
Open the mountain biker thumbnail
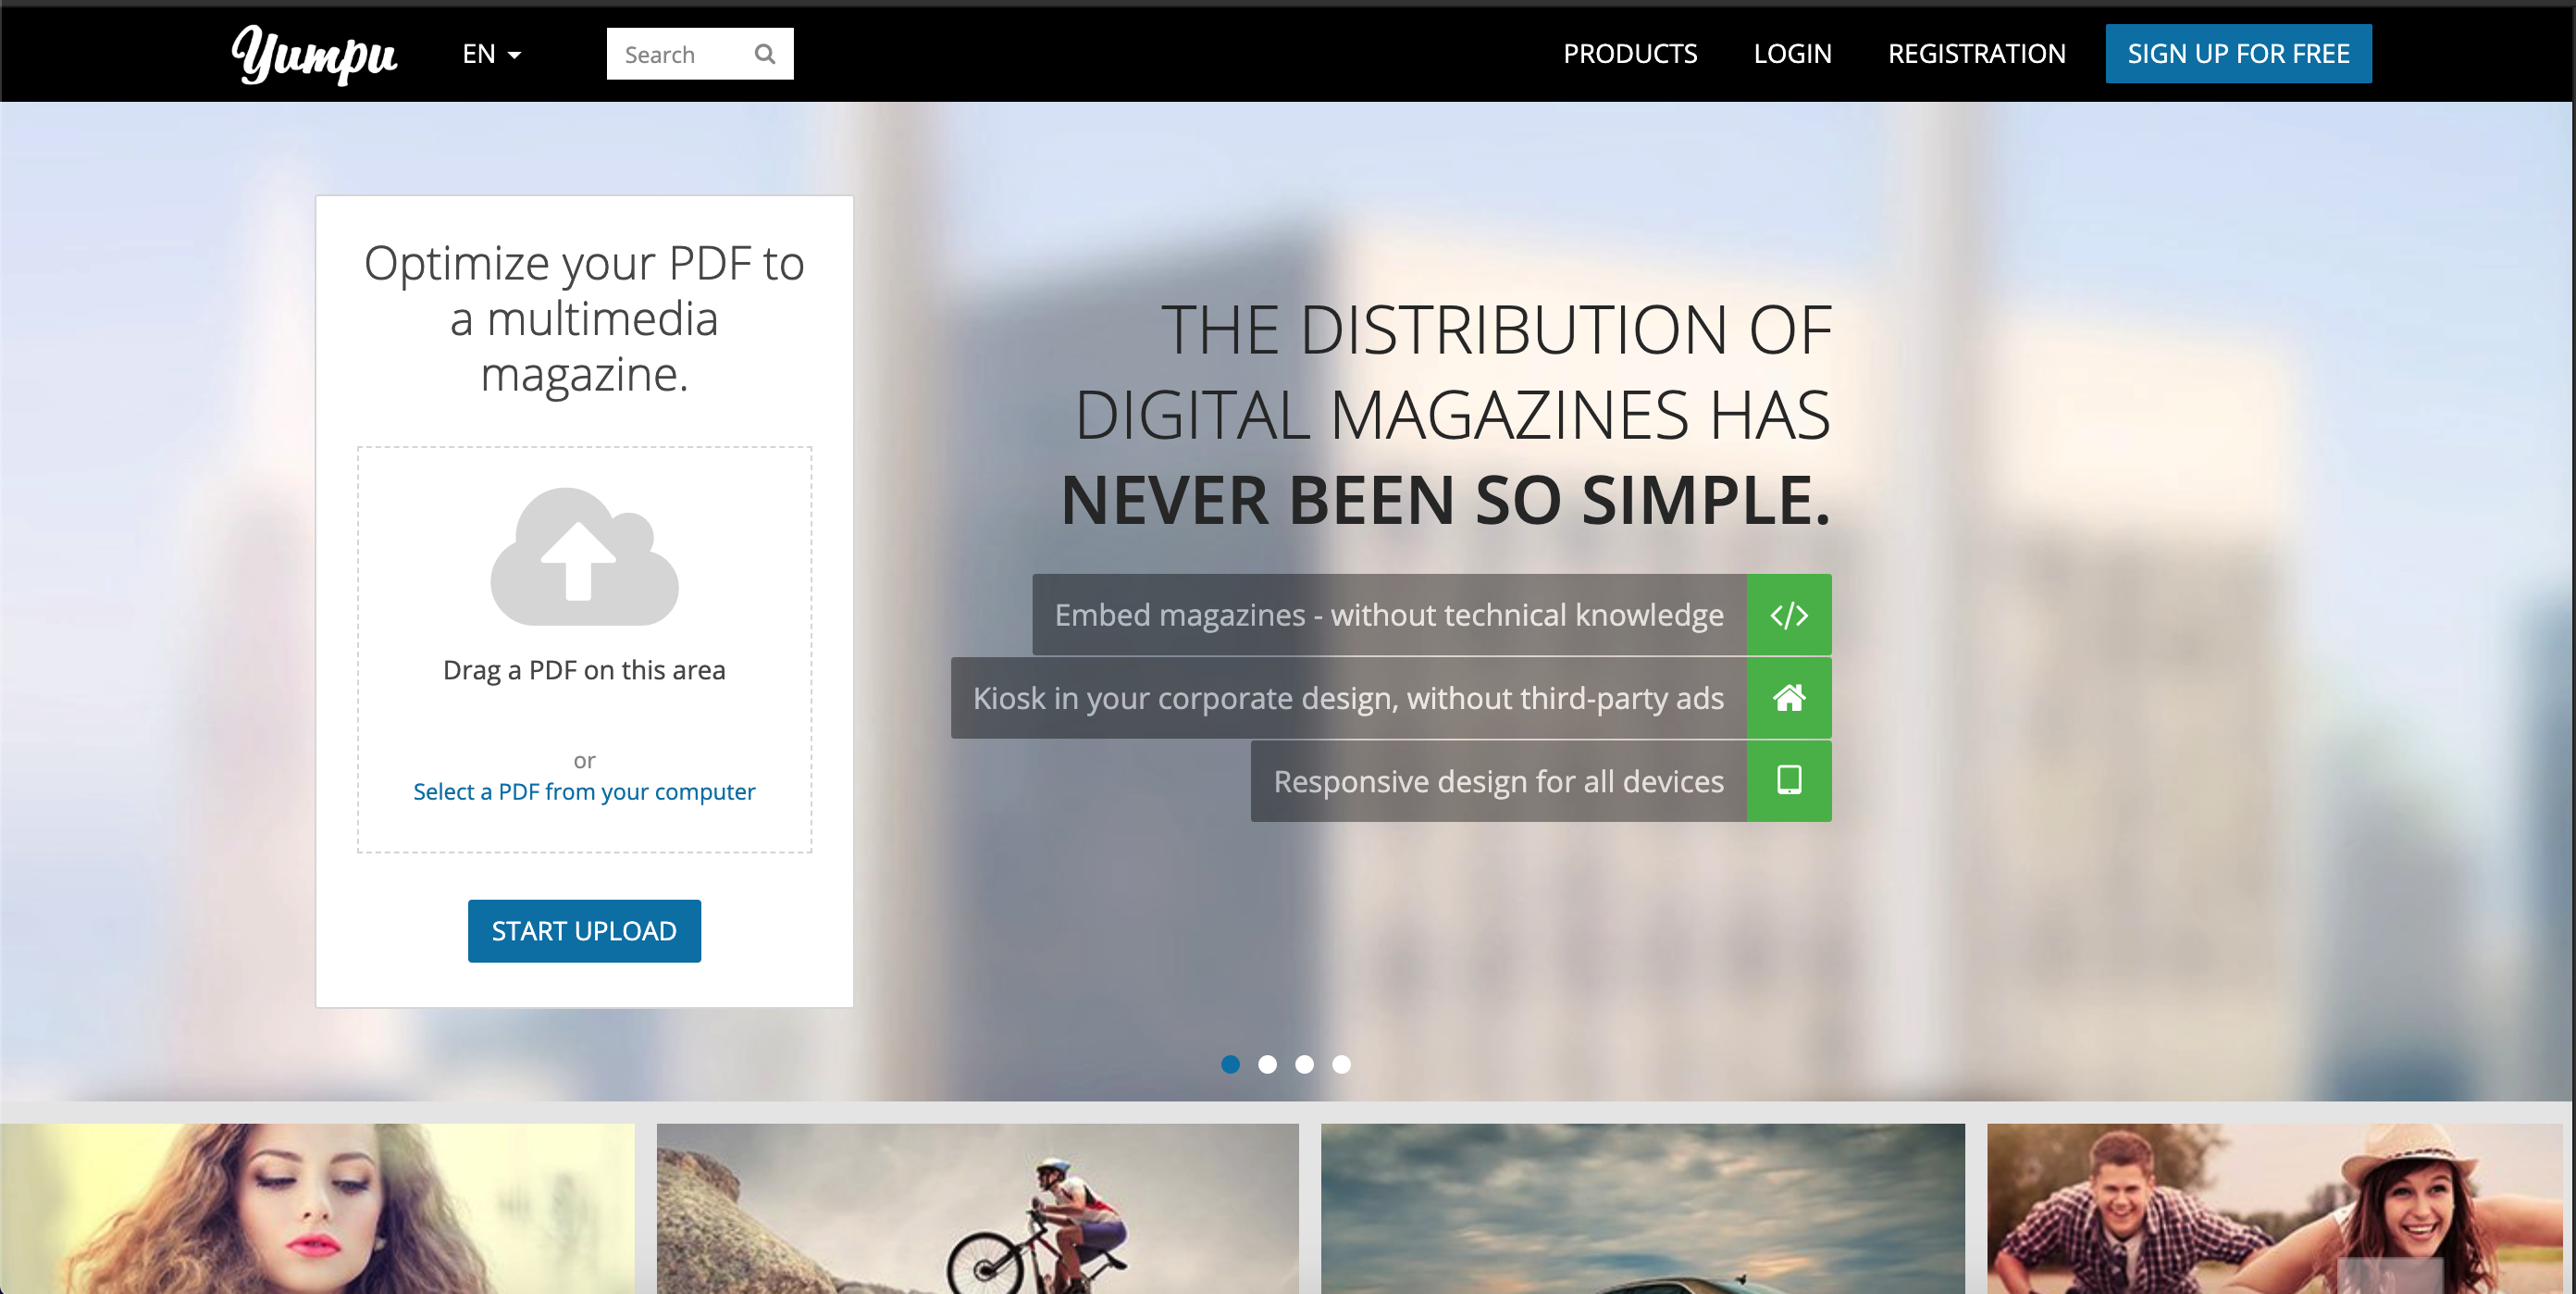pos(977,1208)
